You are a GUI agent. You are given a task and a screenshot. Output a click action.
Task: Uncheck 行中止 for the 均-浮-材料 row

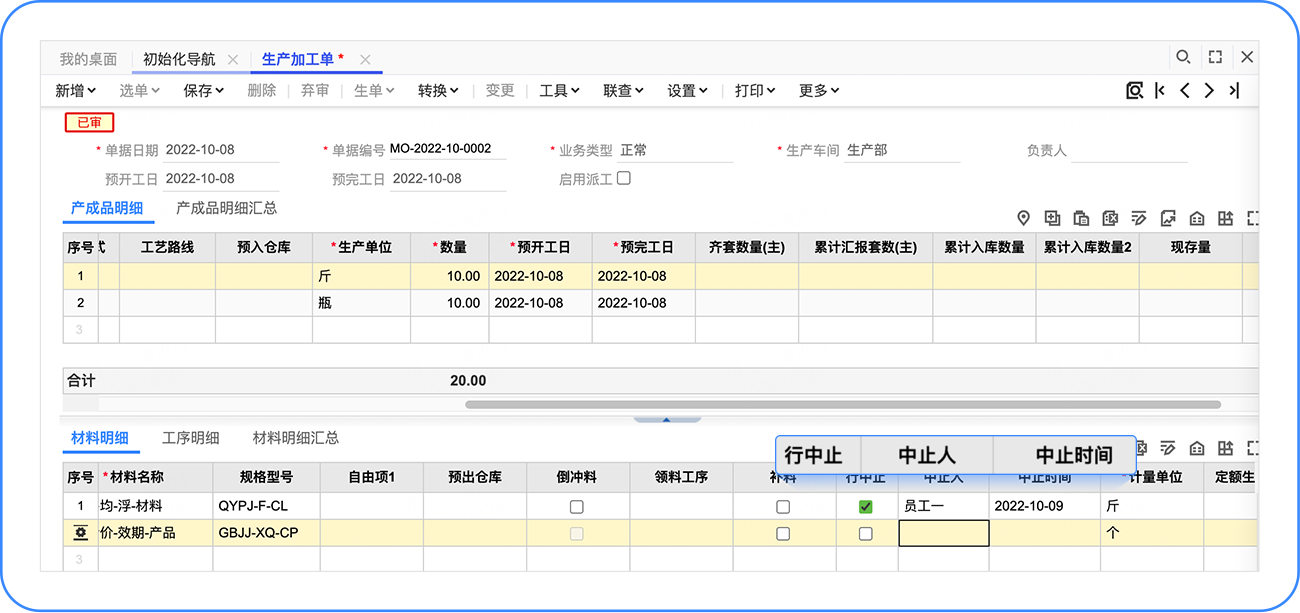(x=866, y=507)
